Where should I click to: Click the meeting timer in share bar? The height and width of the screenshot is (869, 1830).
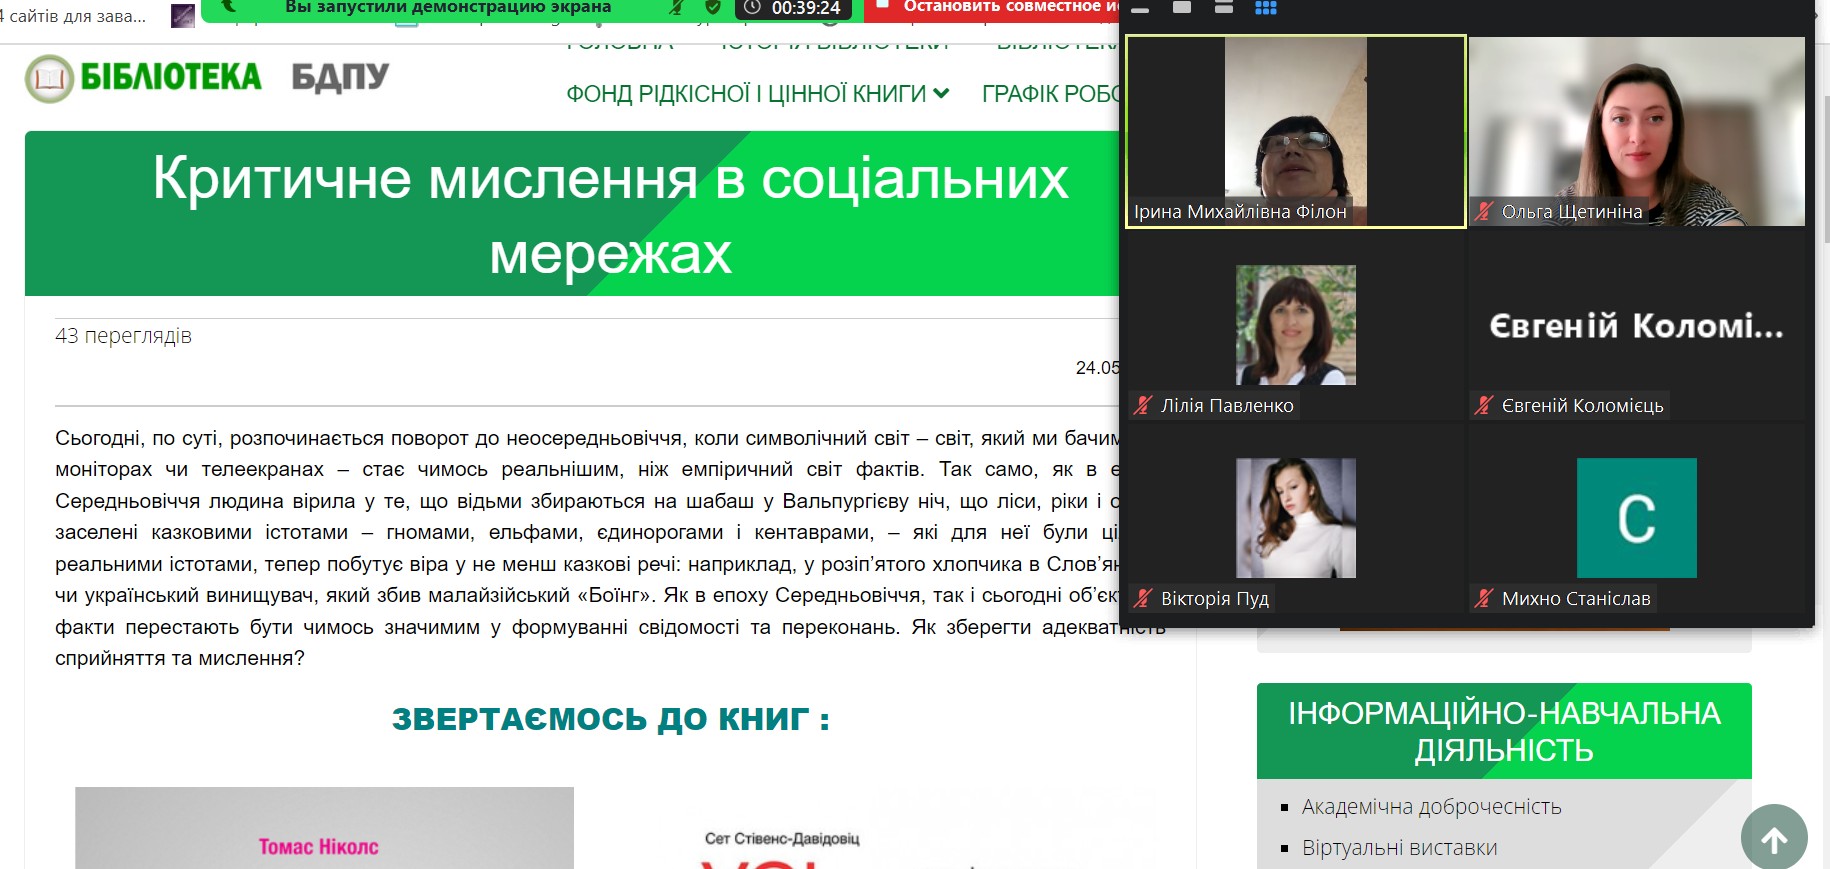click(794, 9)
